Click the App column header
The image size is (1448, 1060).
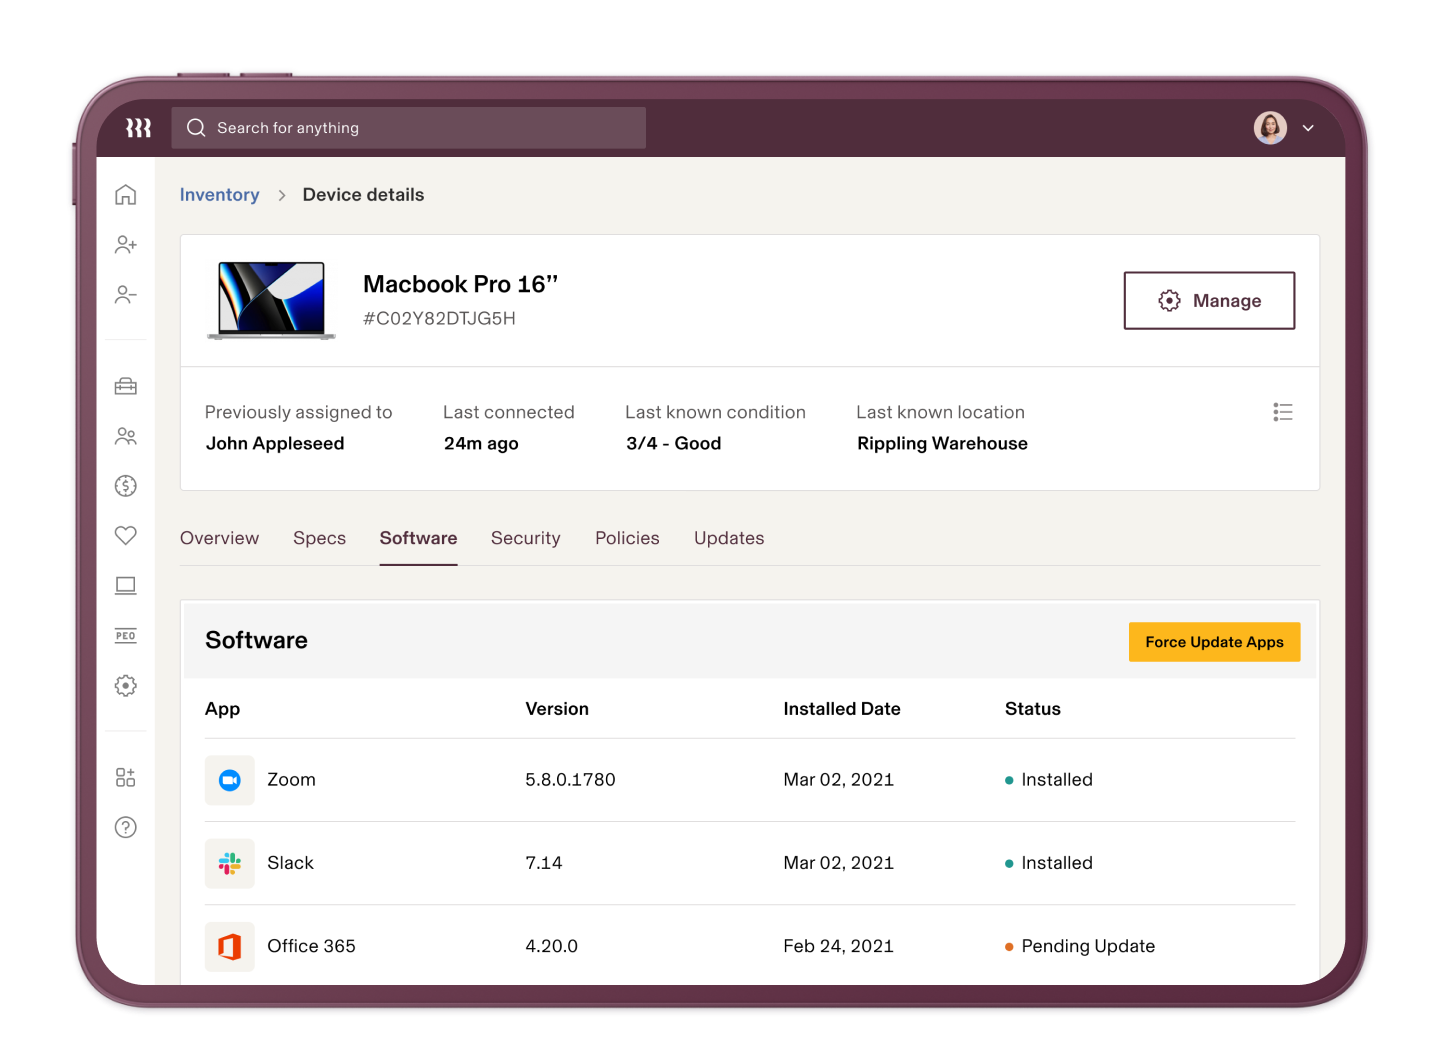(222, 709)
